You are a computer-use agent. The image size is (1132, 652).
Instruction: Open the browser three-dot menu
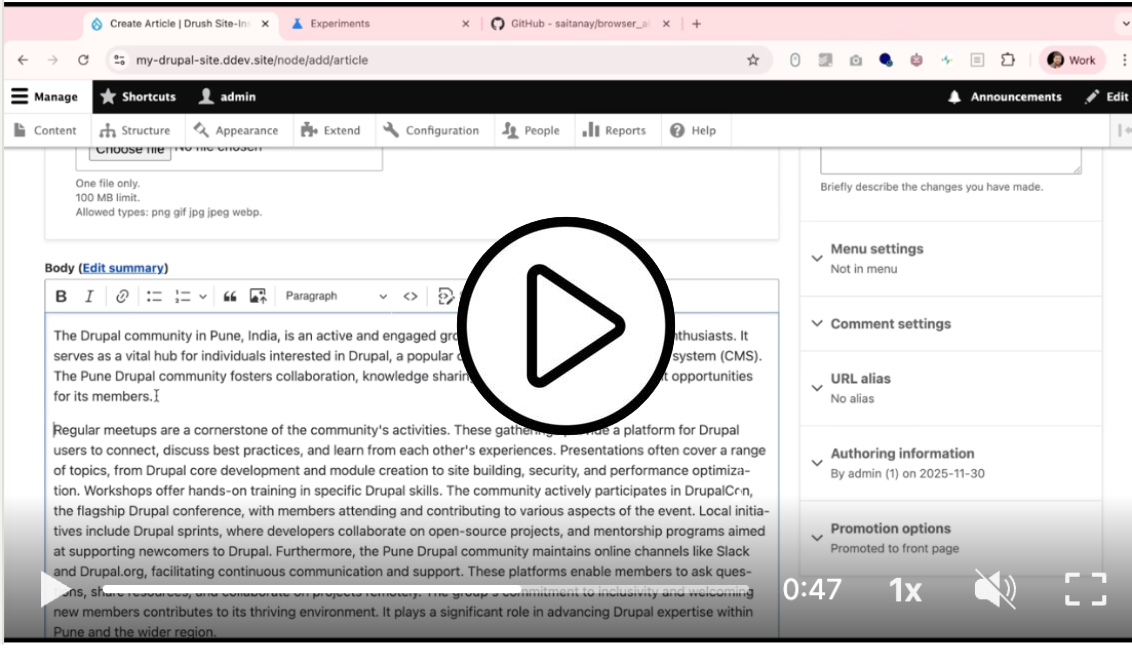1123,60
